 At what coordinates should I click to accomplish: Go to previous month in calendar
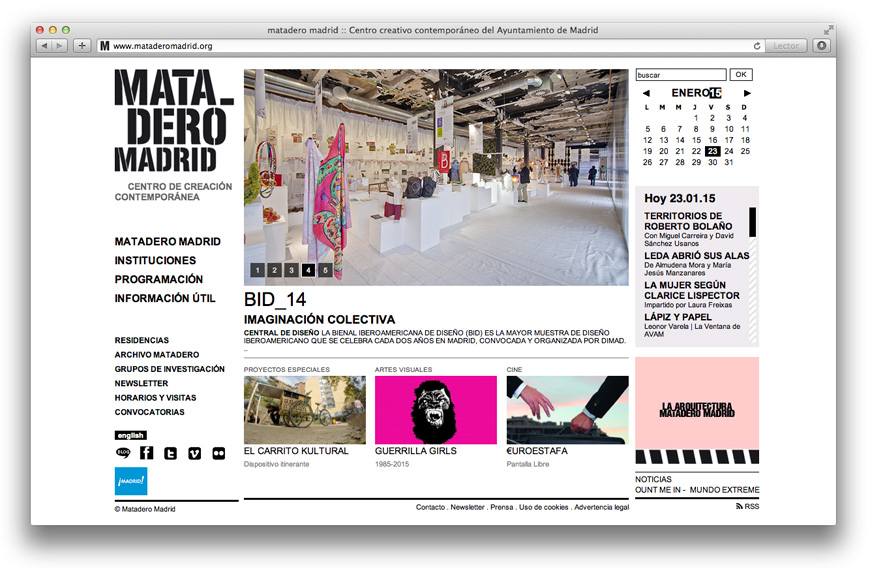(646, 93)
